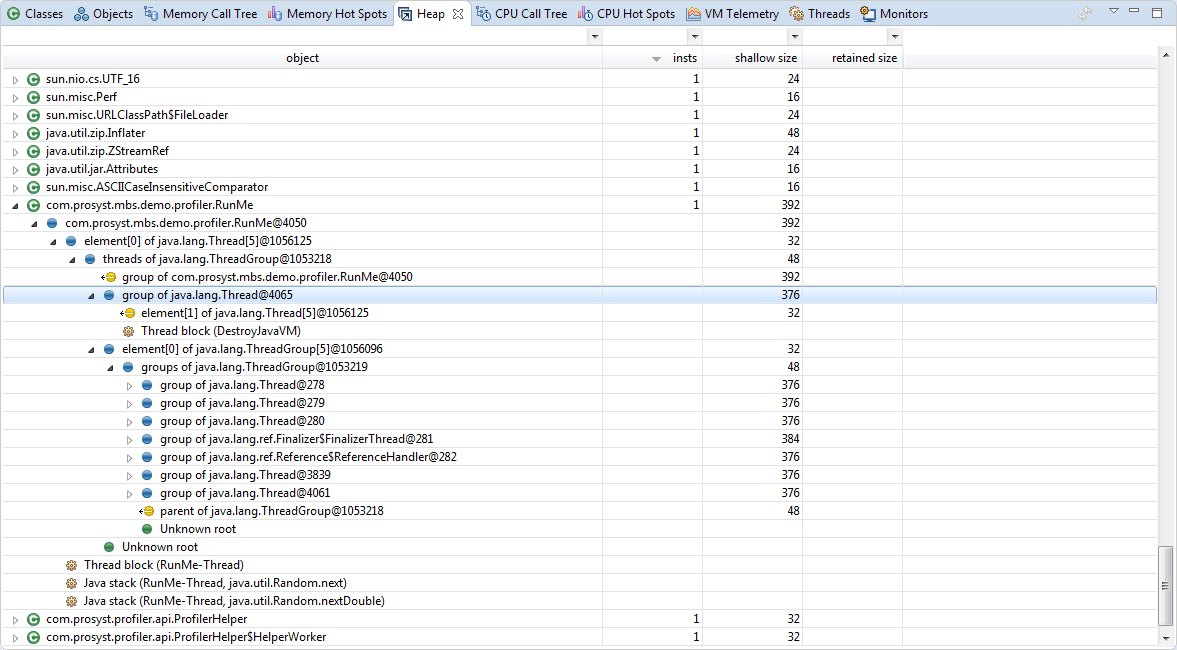This screenshot has height=650, width=1177.
Task: Close the Heap tab
Action: [458, 14]
